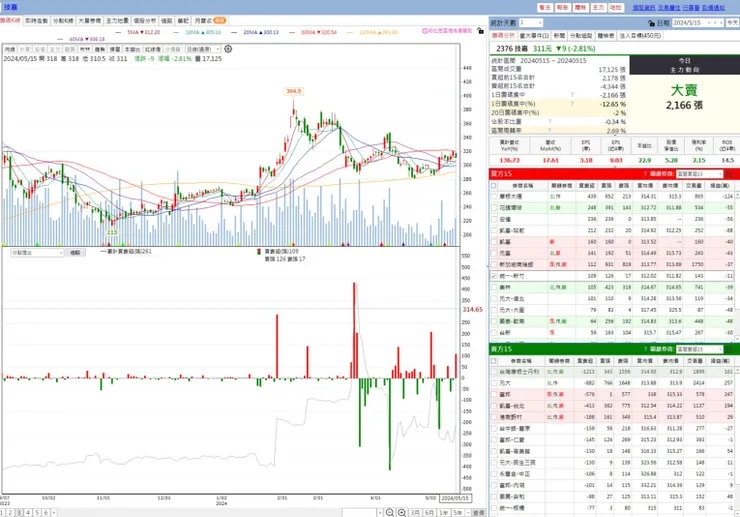Click the pink notice link above the chart
Image resolution: width=740 pixels, height=517 pixels.
point(447,31)
